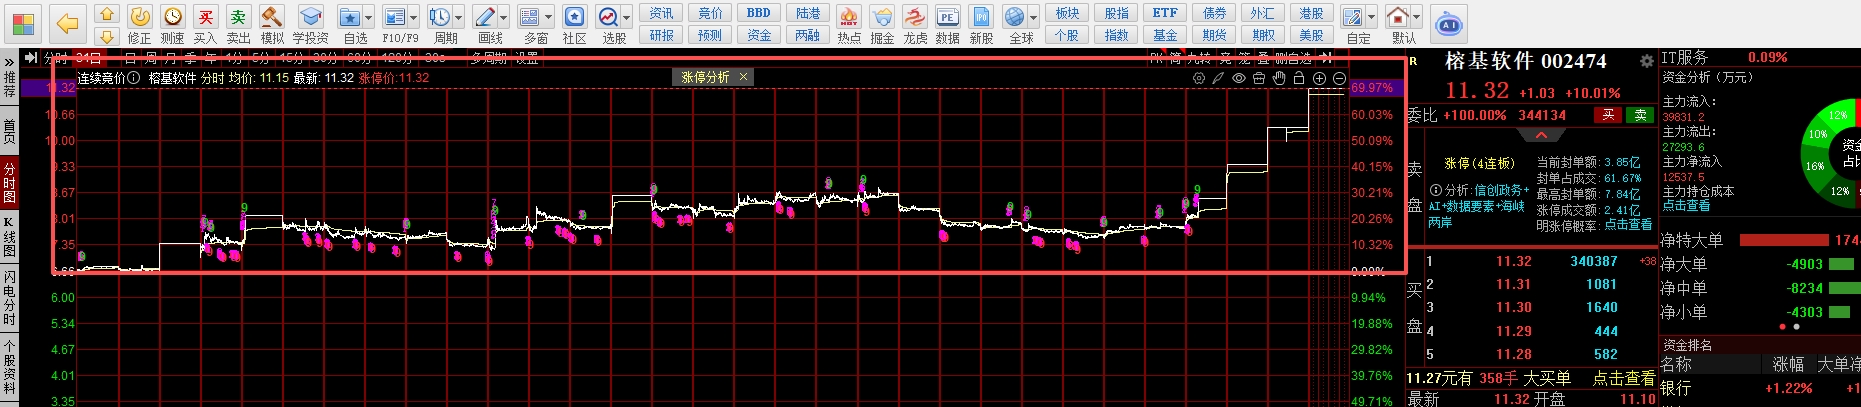Open the 个股资料 sidebar tab
The width and height of the screenshot is (1861, 407).
(x=9, y=368)
